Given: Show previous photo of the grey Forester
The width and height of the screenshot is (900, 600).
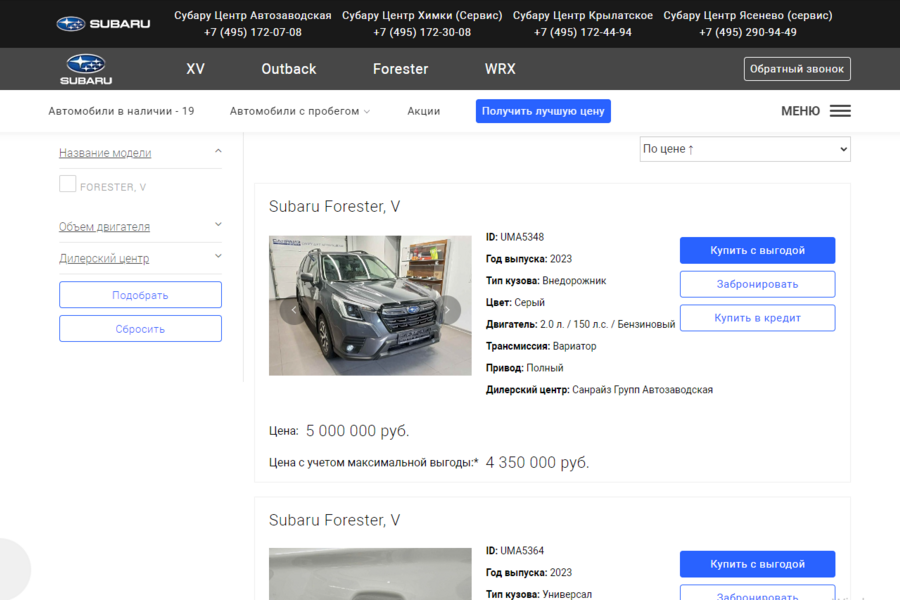Looking at the screenshot, I should coord(293,310).
